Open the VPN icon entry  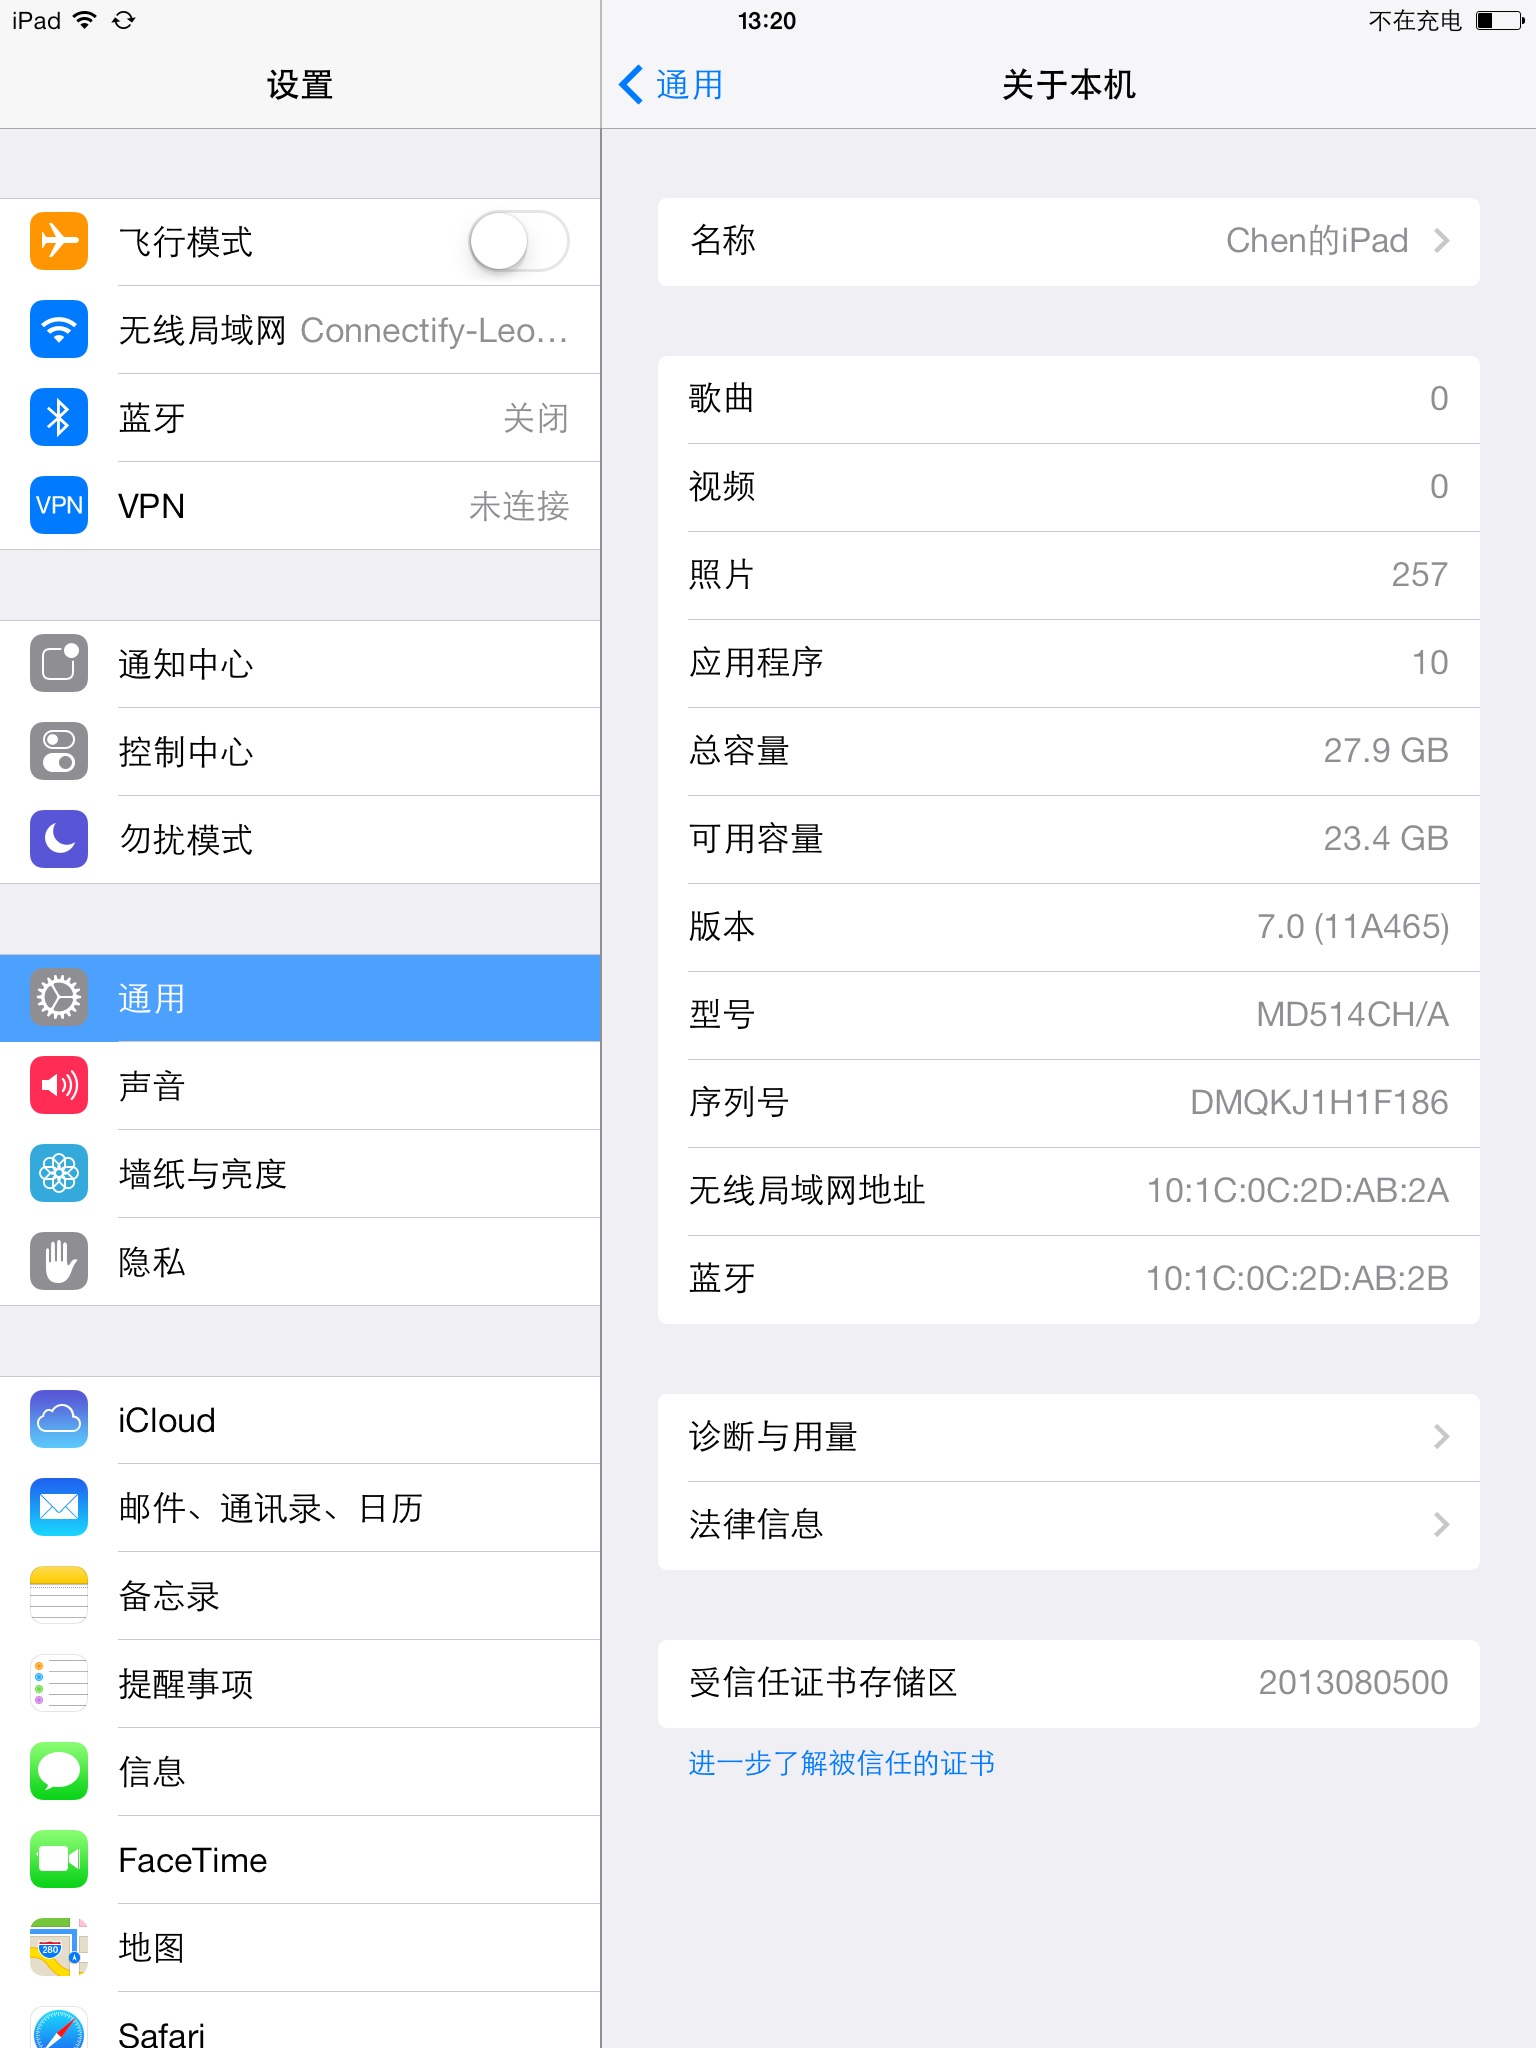point(59,505)
